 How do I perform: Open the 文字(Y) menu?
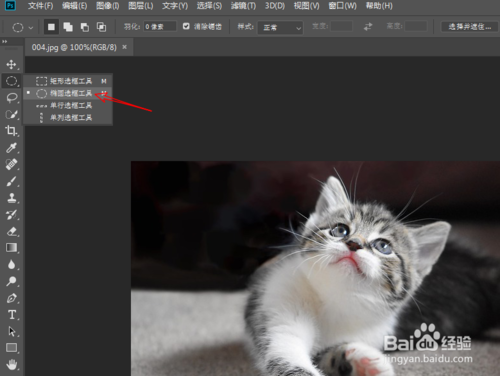175,6
